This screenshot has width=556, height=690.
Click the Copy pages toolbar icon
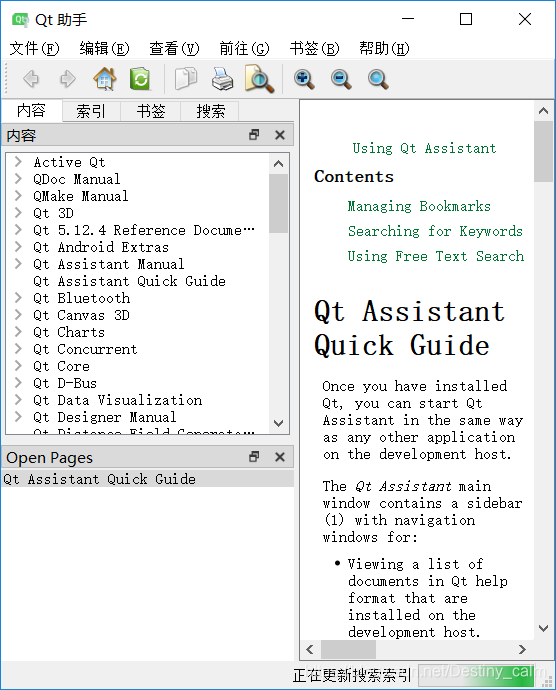pyautogui.click(x=186, y=79)
